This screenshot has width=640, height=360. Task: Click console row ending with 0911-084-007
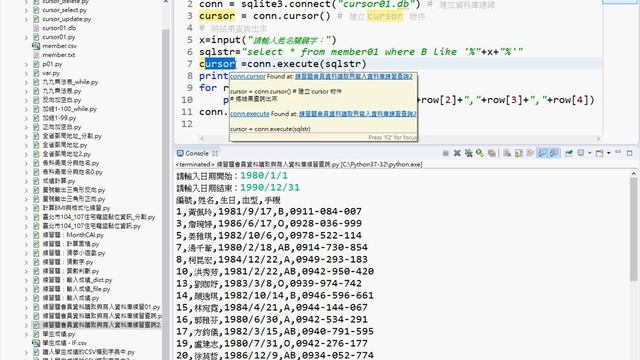point(269,211)
